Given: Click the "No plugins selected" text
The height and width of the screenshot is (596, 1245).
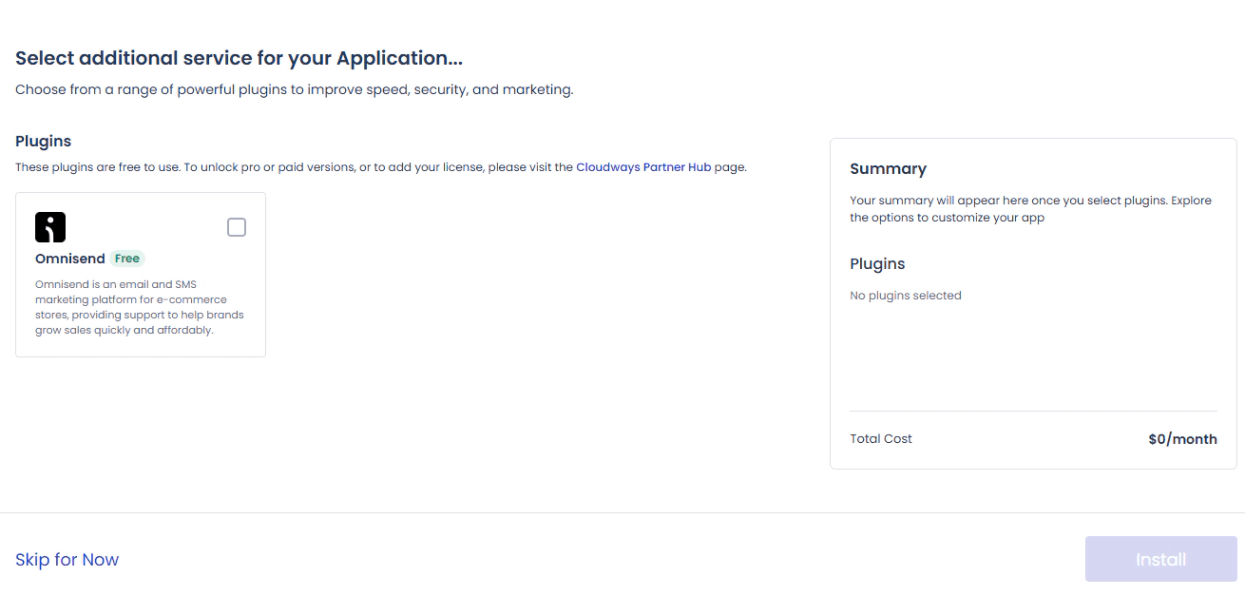Looking at the screenshot, I should coord(905,295).
